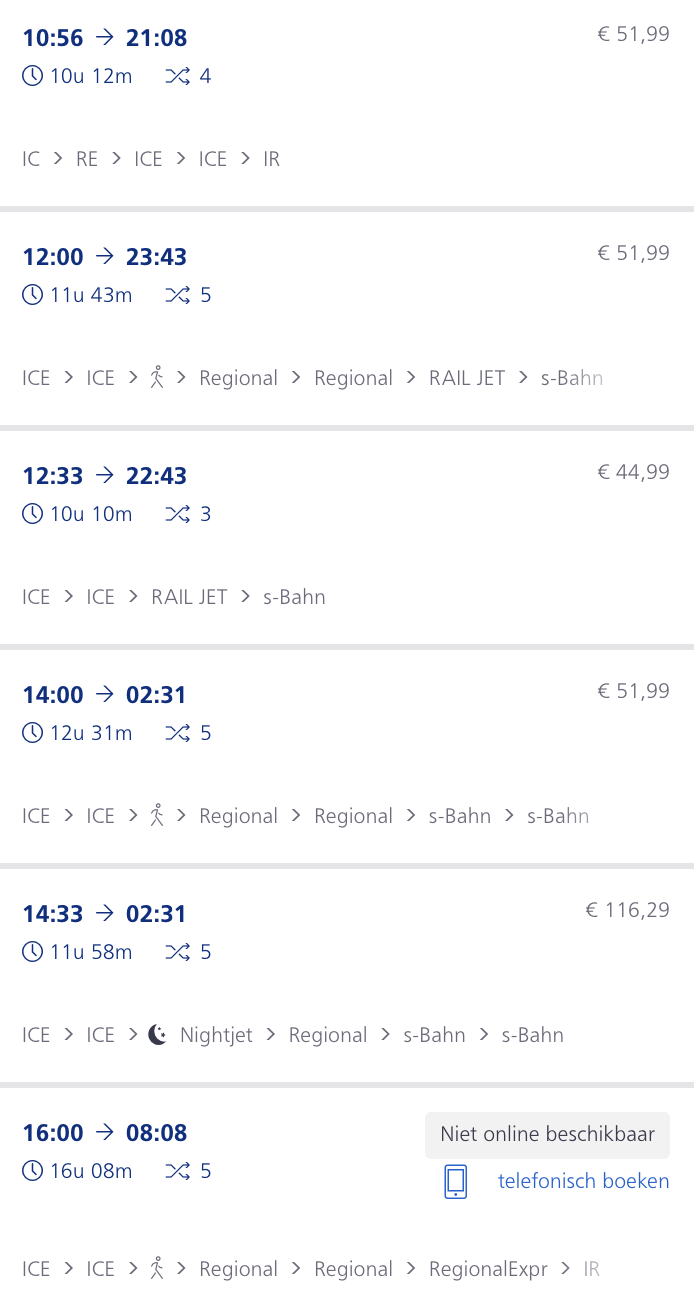Choose the € 44,99 fare
The width and height of the screenshot is (694, 1308).
(633, 472)
